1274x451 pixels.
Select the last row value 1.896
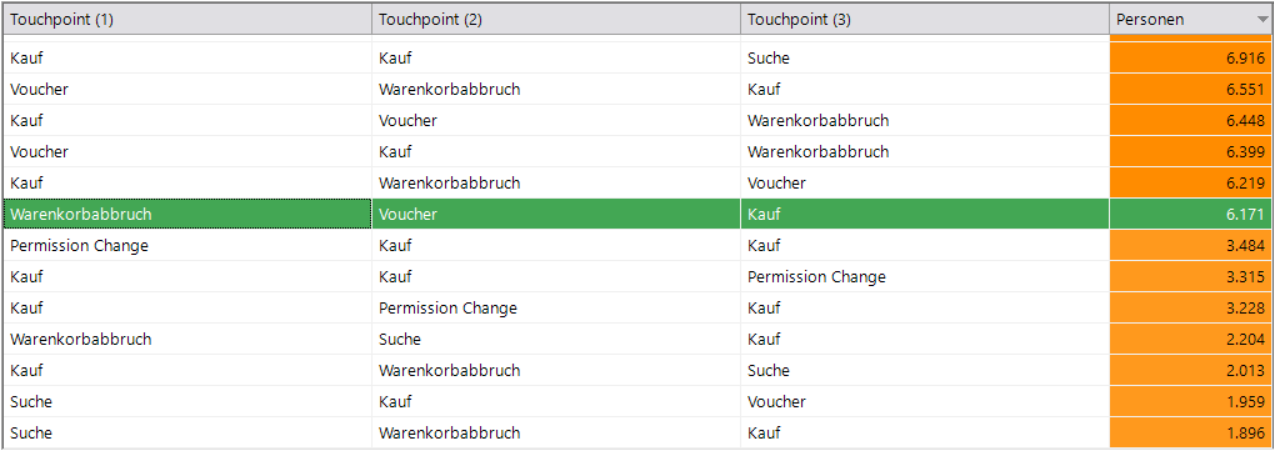(1191, 433)
